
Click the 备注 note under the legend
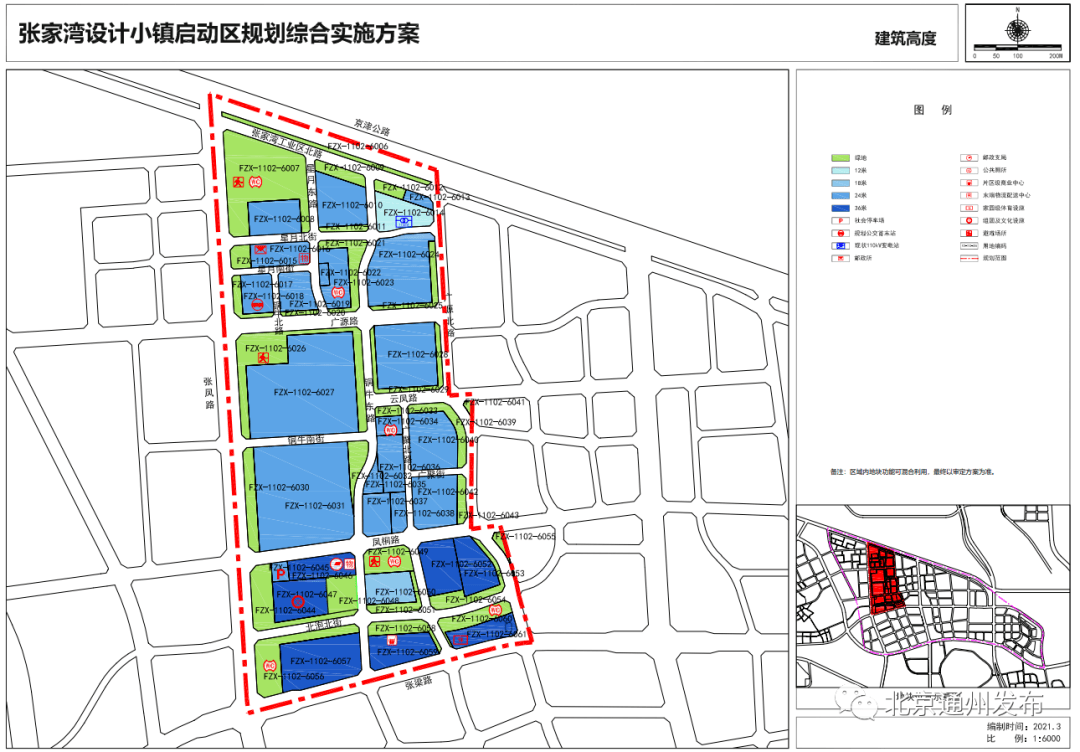pyautogui.click(x=912, y=472)
